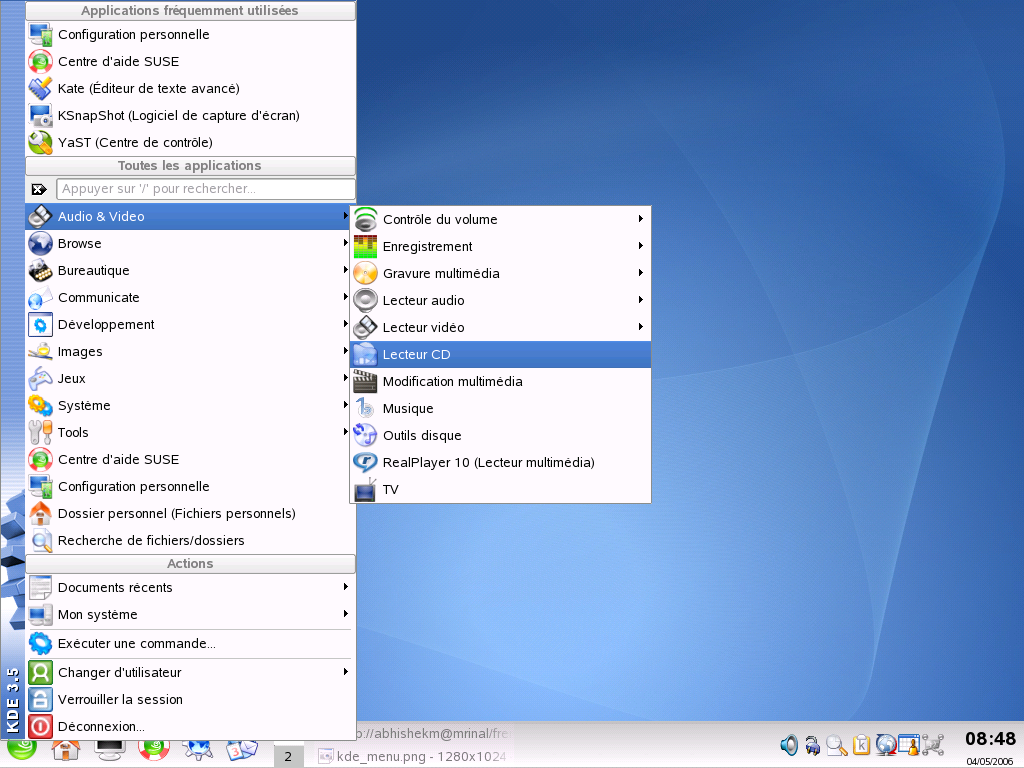This screenshot has height=768, width=1024.
Task: Click Déconnexion to log out
Action: click(x=190, y=727)
